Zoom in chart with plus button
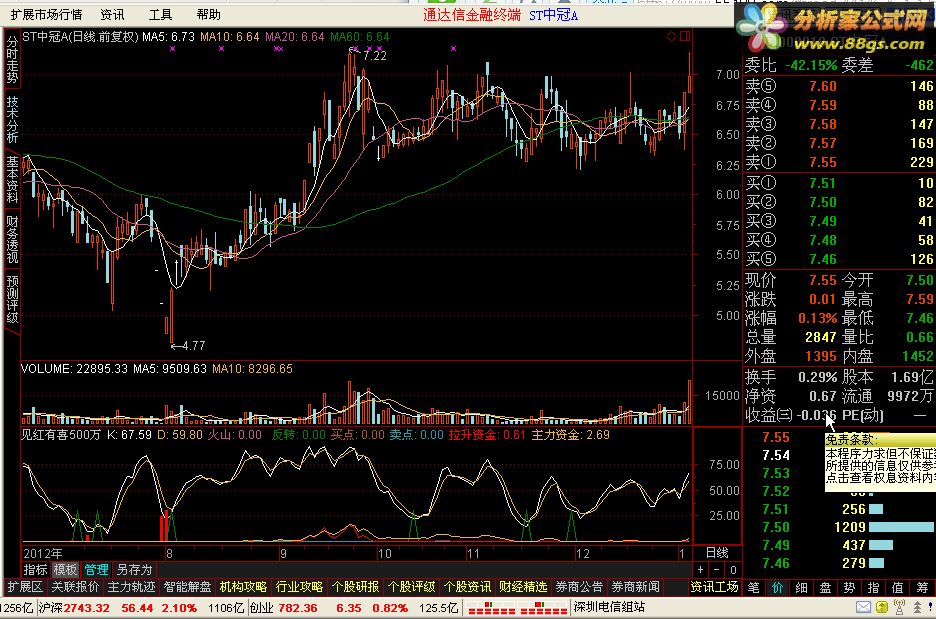936x619 pixels. tap(701, 569)
